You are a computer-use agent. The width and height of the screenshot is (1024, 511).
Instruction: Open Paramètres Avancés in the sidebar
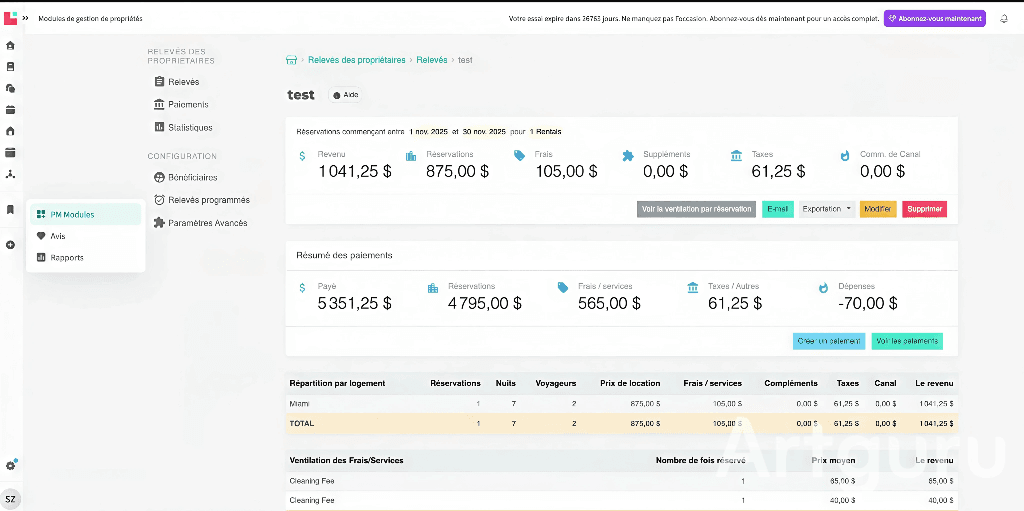208,223
